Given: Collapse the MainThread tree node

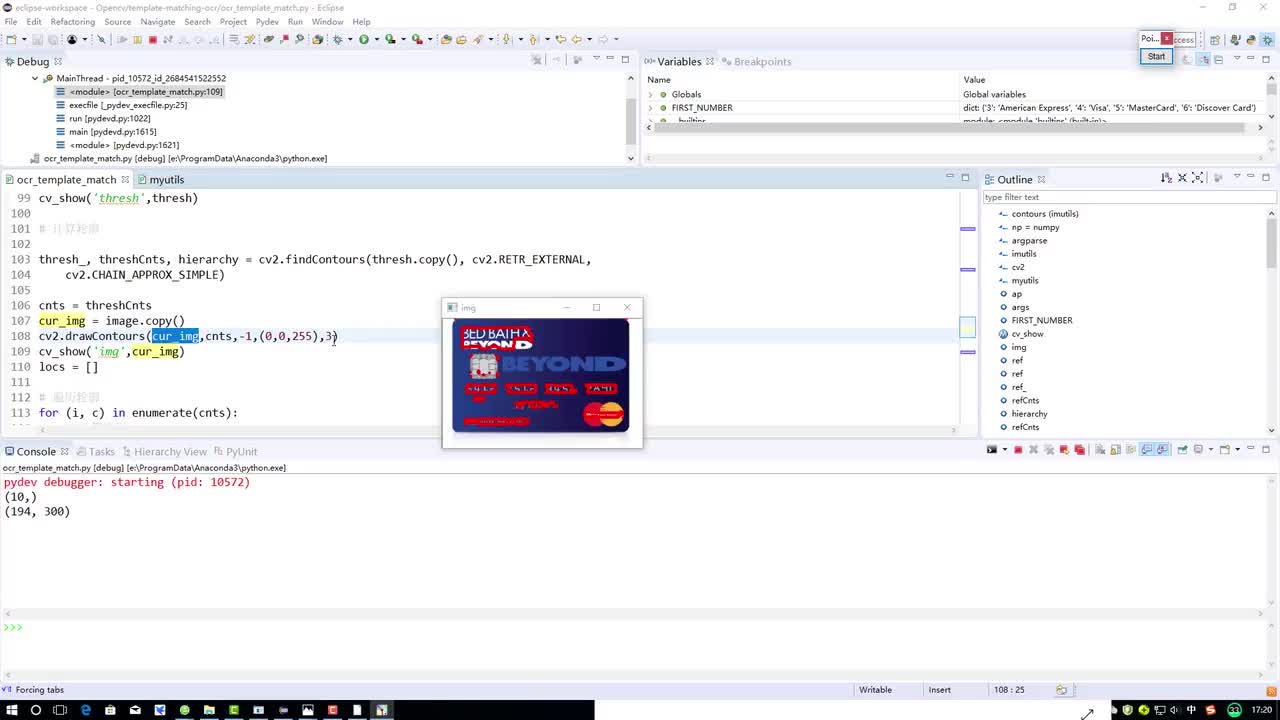Looking at the screenshot, I should pos(34,78).
